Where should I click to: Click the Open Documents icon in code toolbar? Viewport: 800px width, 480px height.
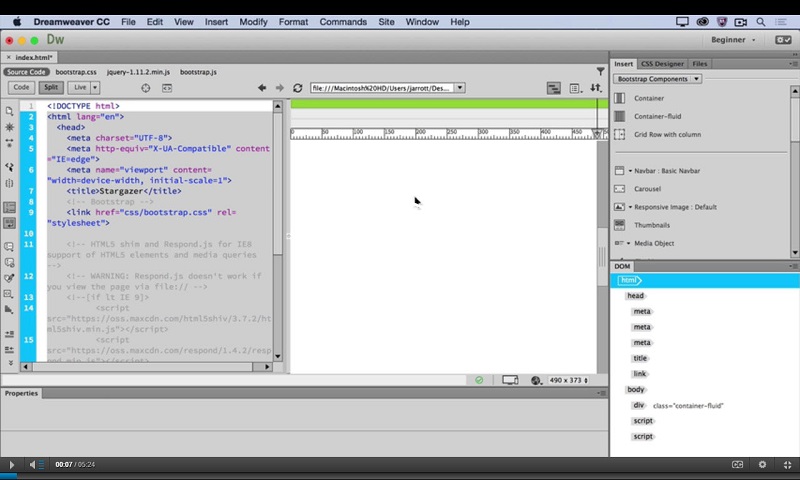click(x=9, y=111)
